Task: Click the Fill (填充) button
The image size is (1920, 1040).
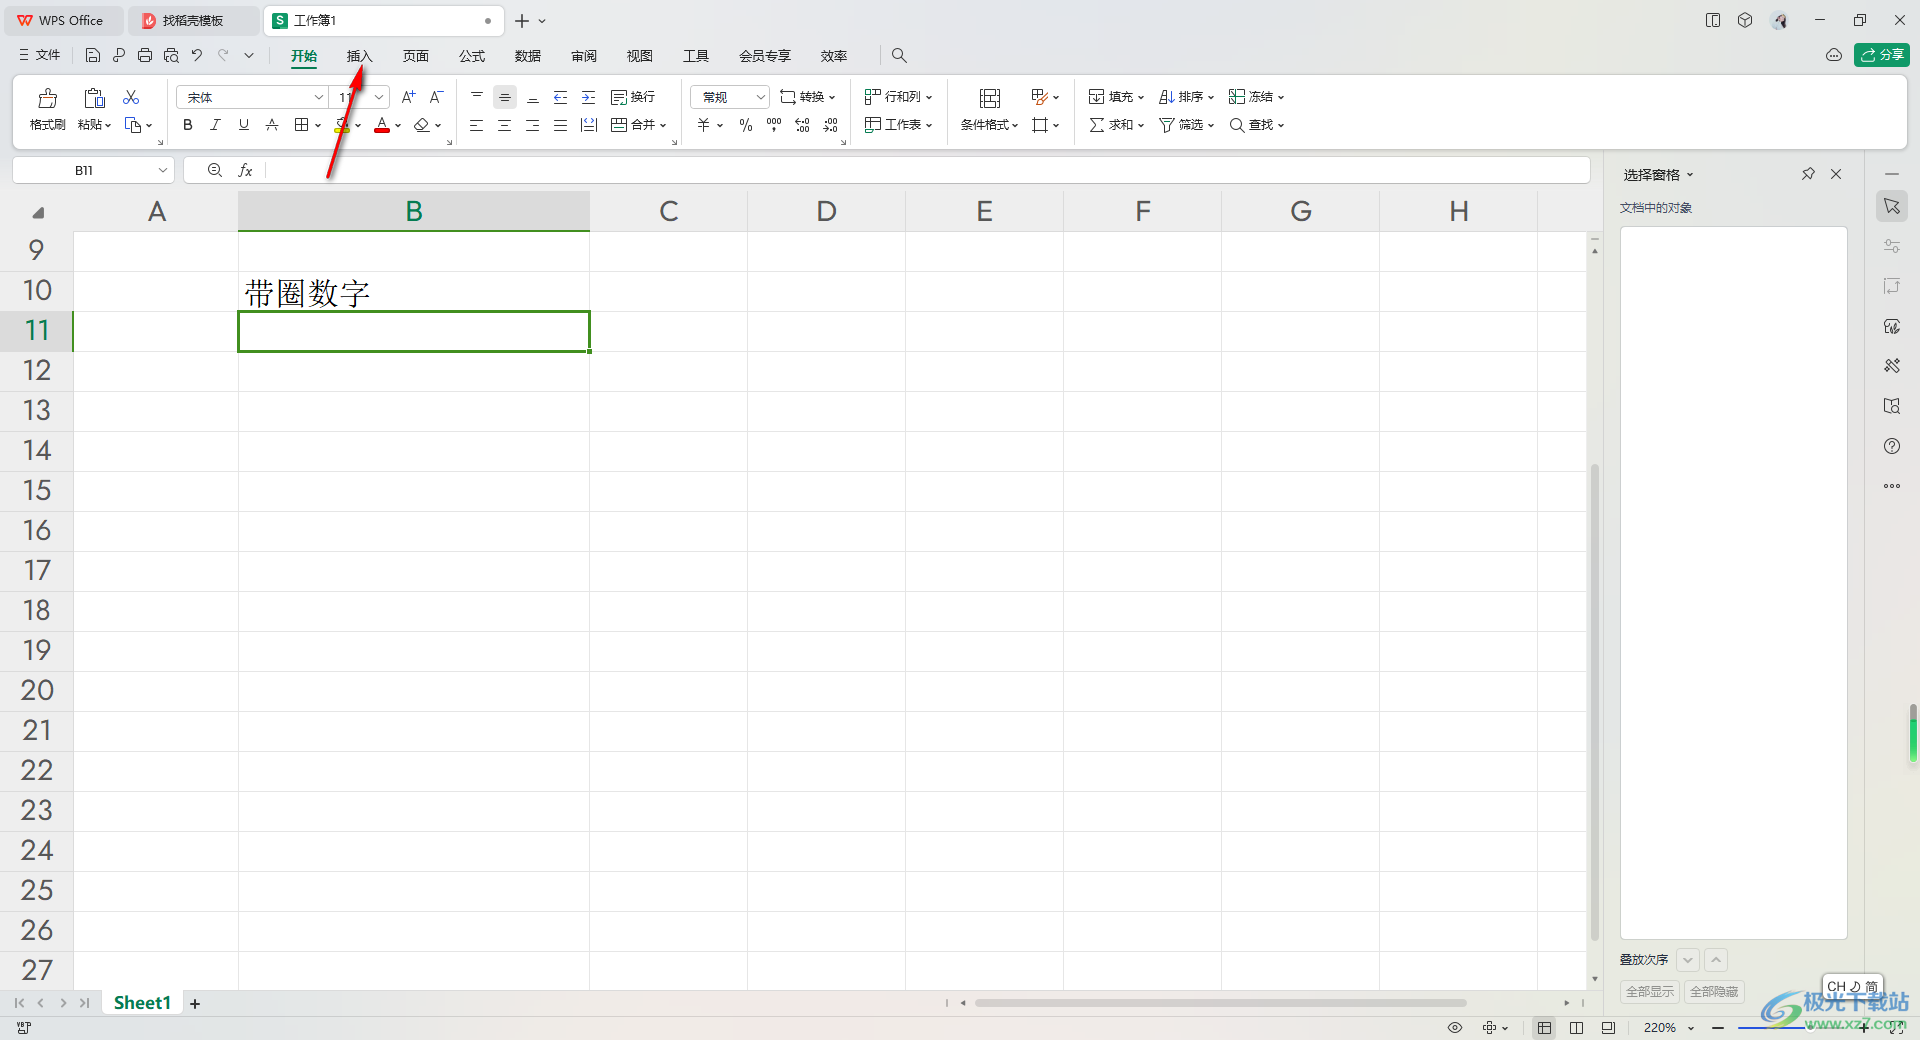Action: (1116, 97)
